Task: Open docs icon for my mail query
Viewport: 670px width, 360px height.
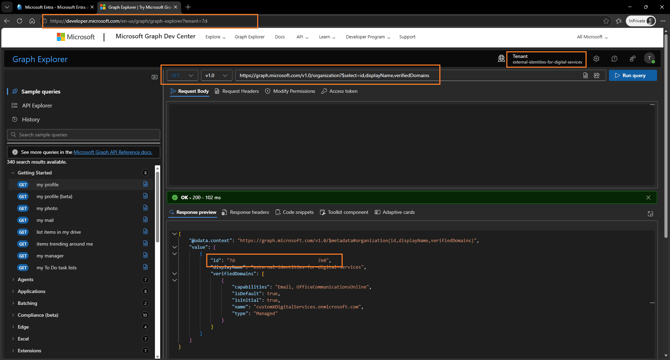Action: pos(145,220)
